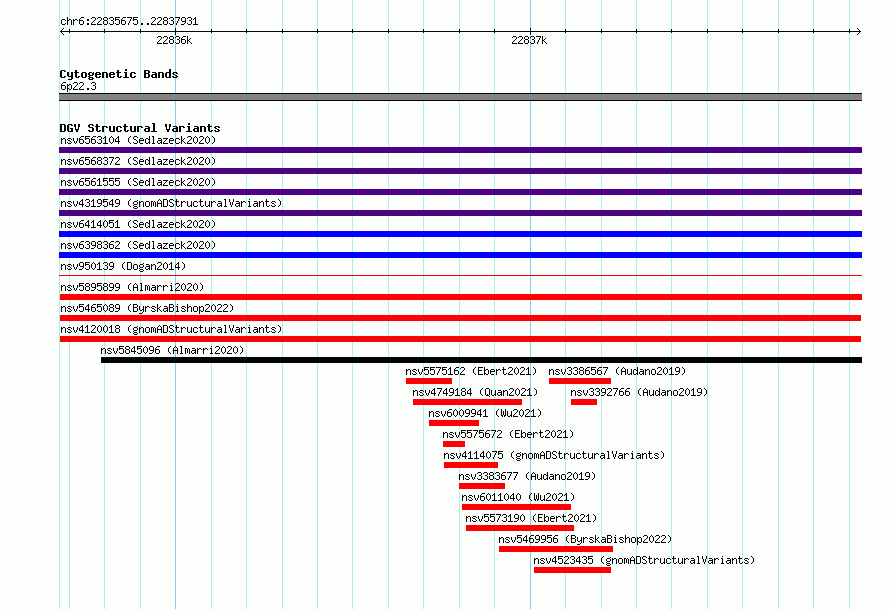The image size is (890, 609).
Task: Open variant nsv6563104 (Sedlazeck2020) label
Action: [138, 140]
